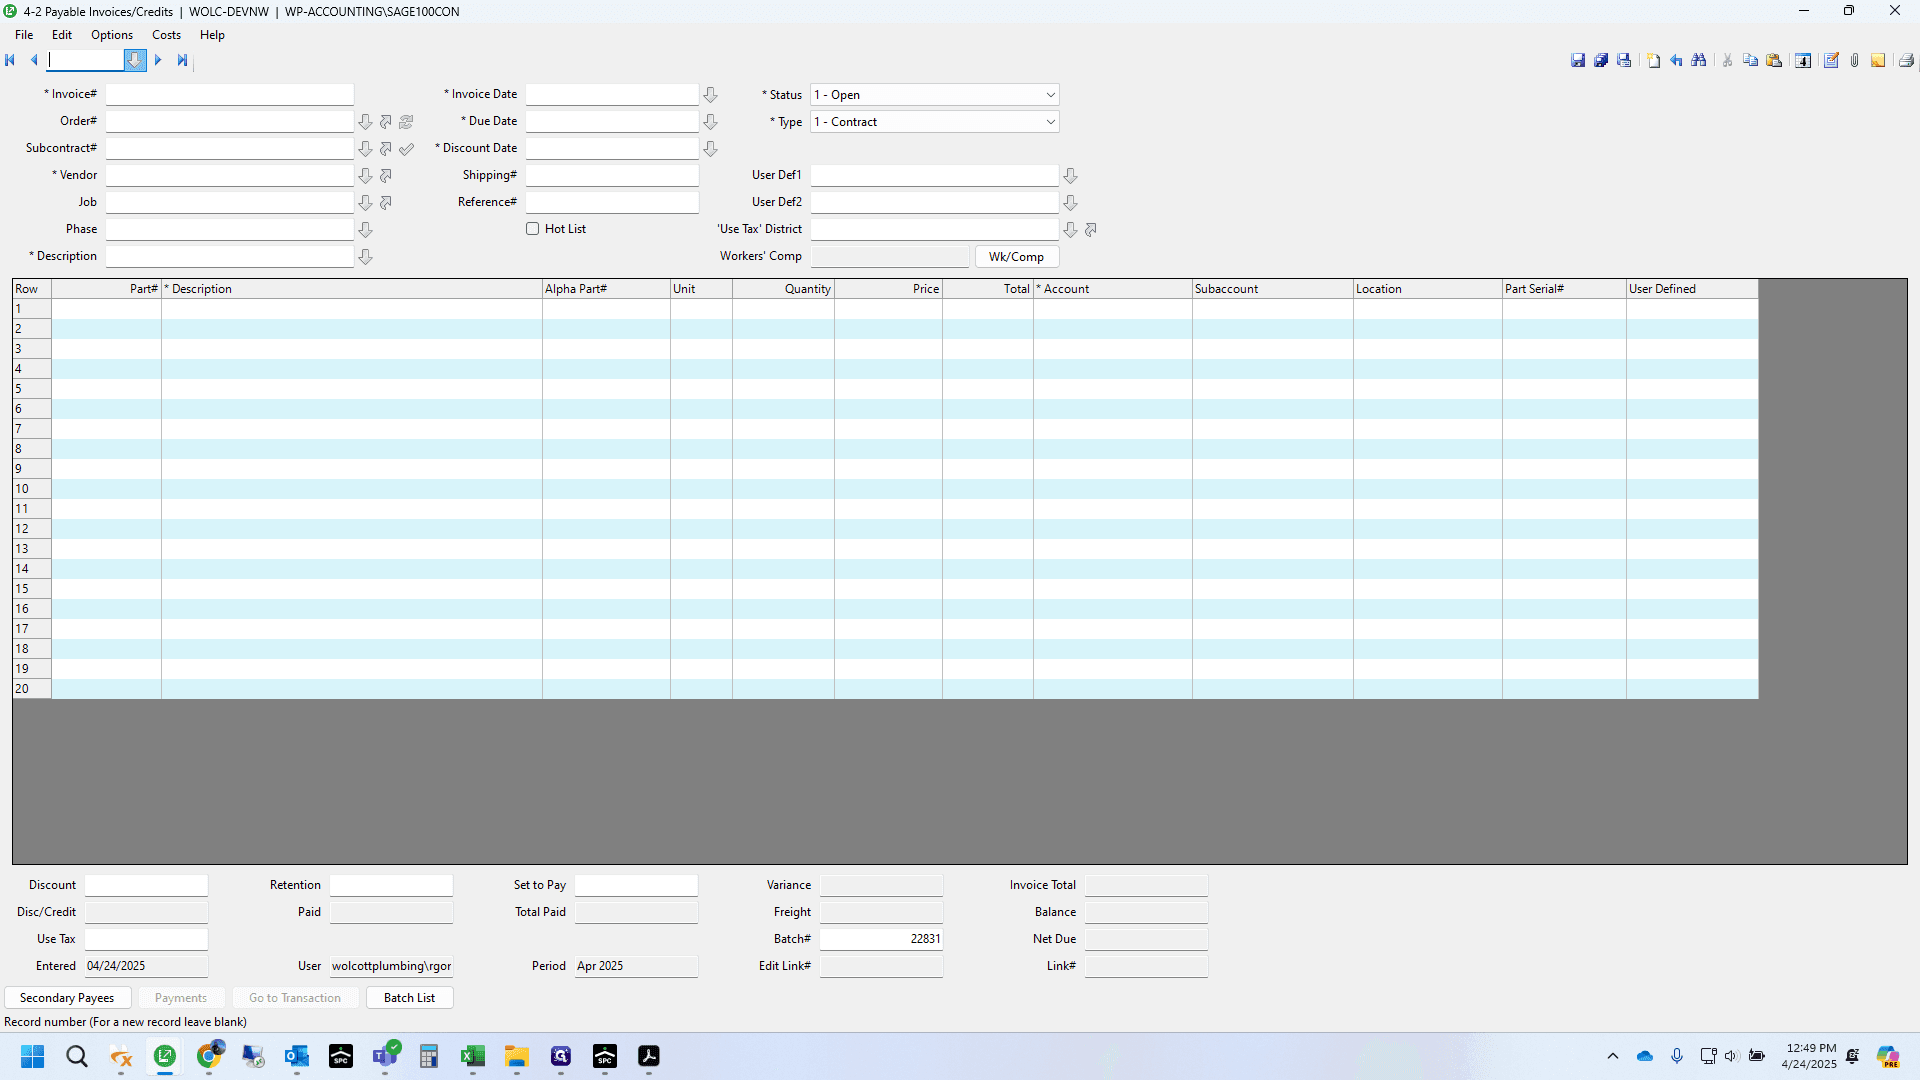Open the detail arrow beside Order#
This screenshot has width=1920, height=1080.
386,122
